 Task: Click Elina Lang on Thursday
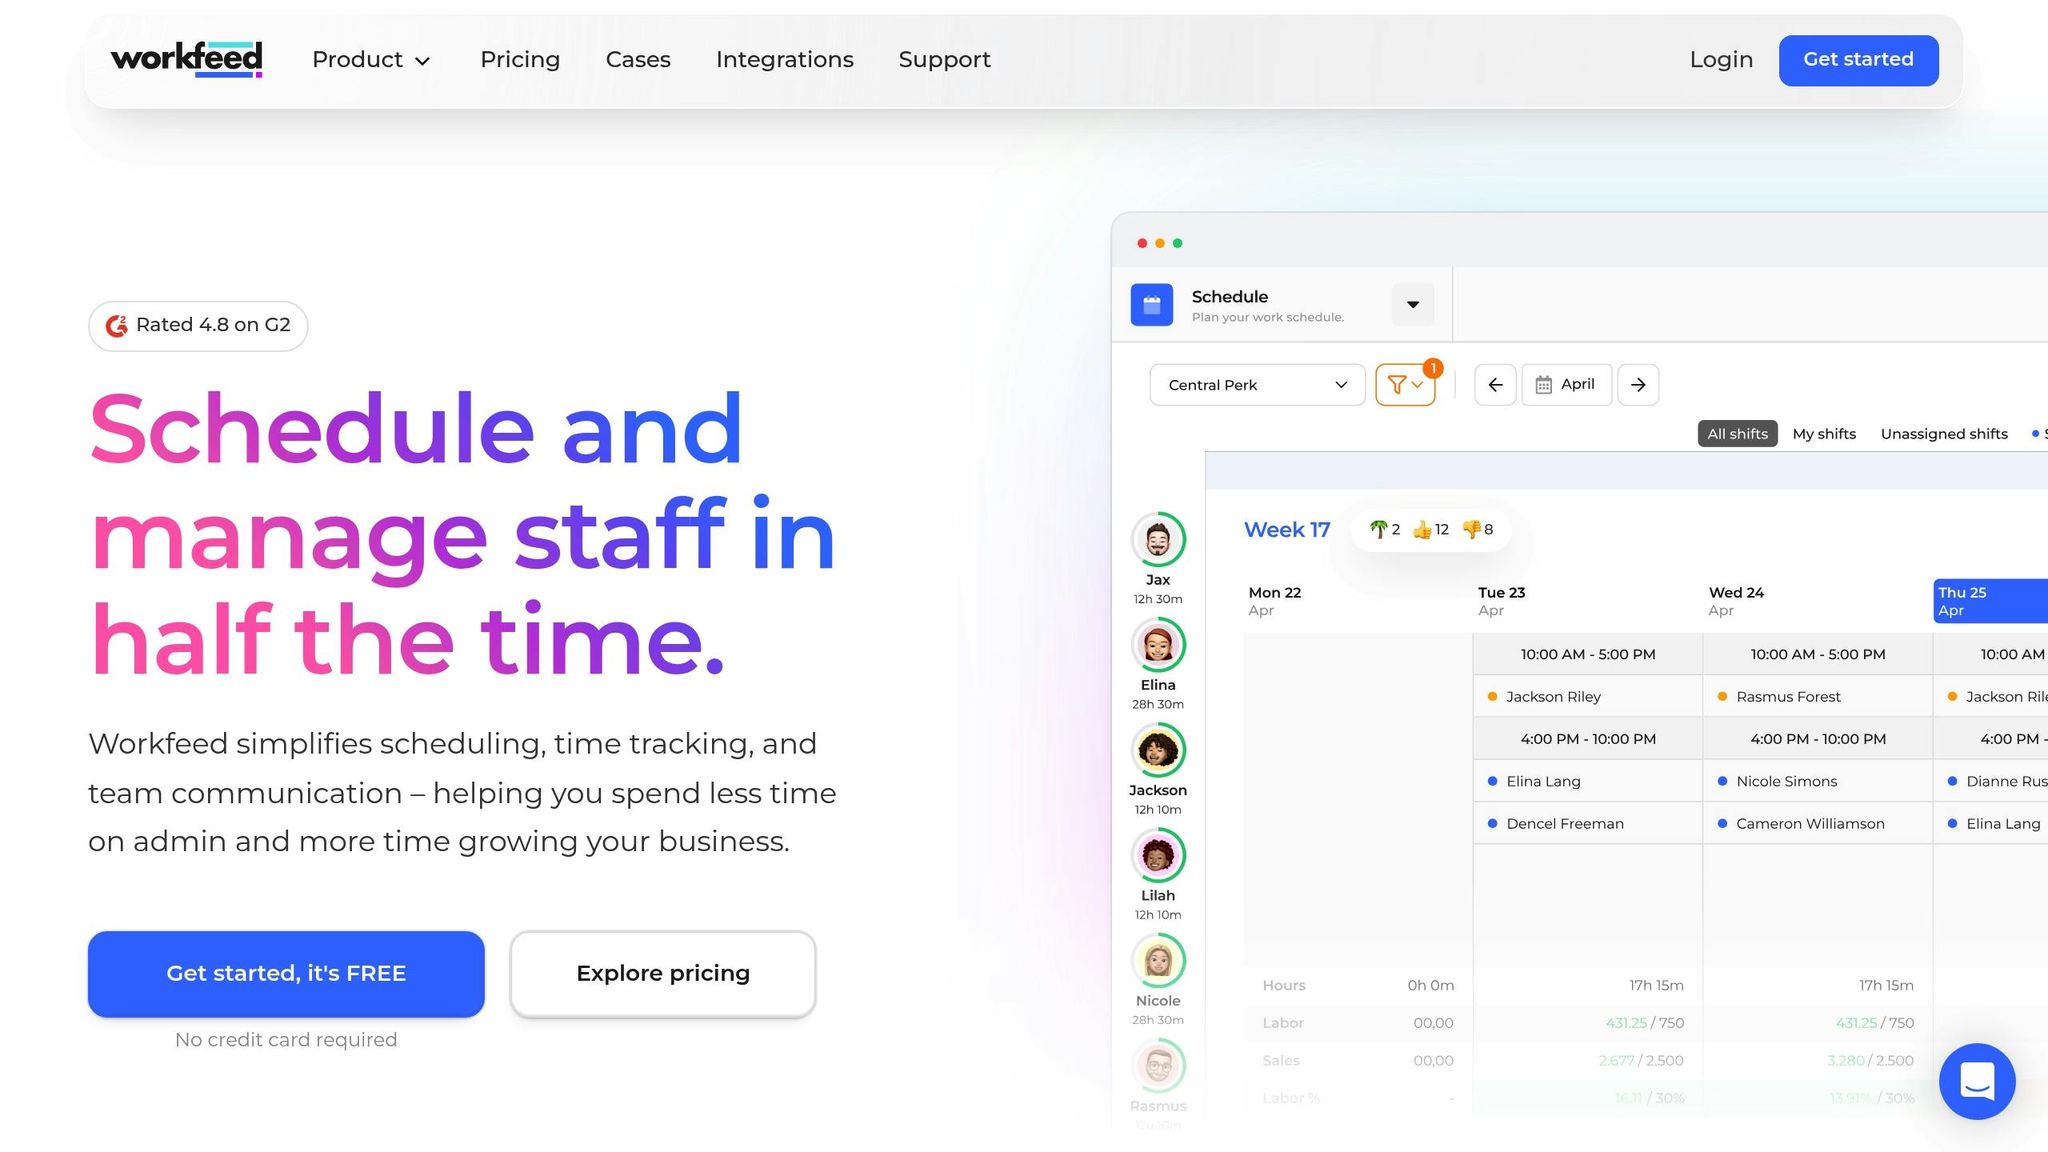tap(1991, 824)
